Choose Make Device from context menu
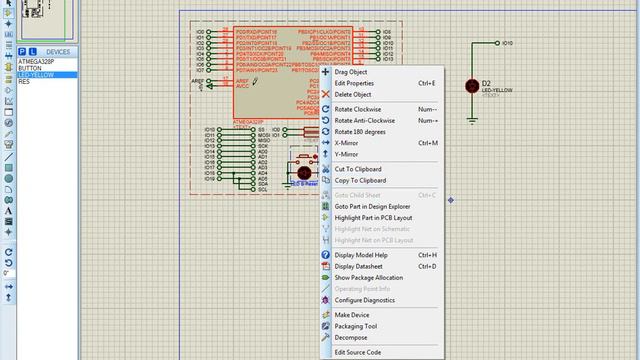The height and width of the screenshot is (360, 640). [x=382, y=315]
